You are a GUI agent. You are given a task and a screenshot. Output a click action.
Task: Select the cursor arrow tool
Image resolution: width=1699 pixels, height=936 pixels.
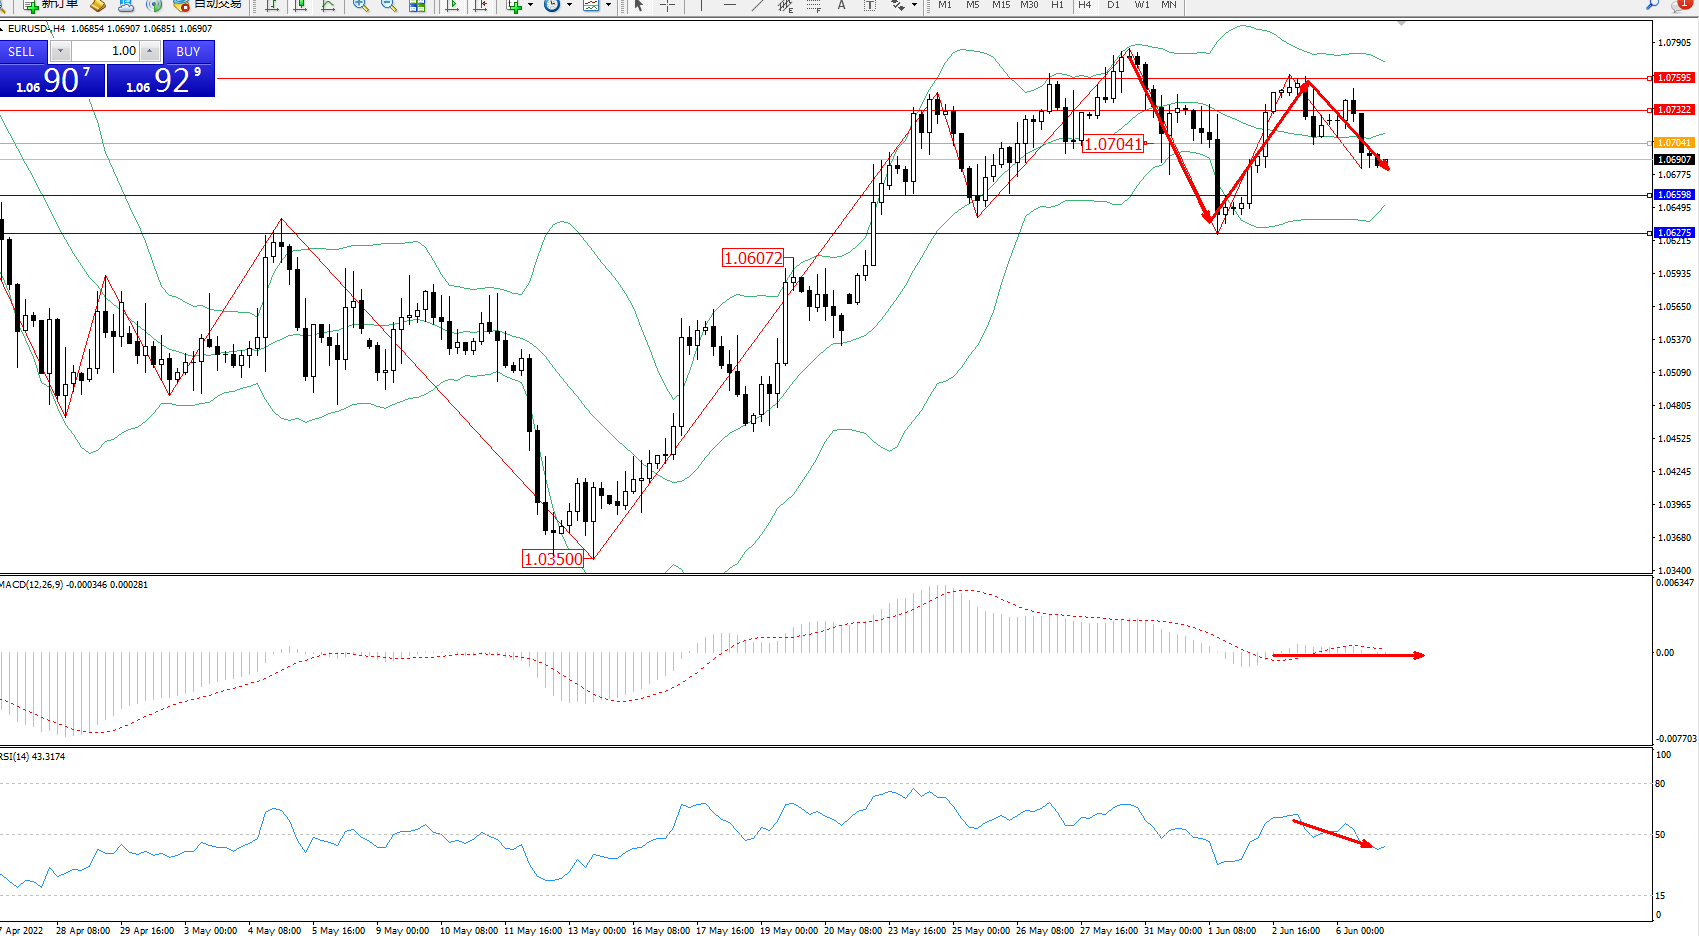(639, 5)
